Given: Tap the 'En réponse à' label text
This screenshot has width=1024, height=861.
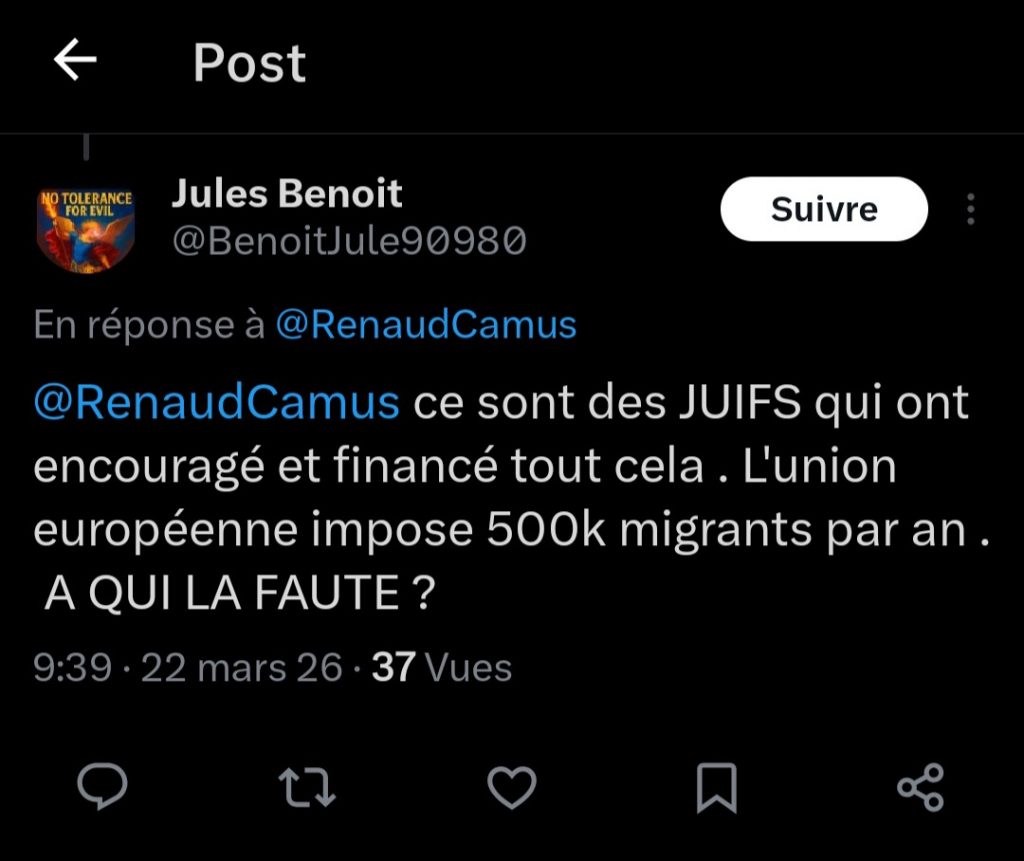Looking at the screenshot, I should click(149, 325).
